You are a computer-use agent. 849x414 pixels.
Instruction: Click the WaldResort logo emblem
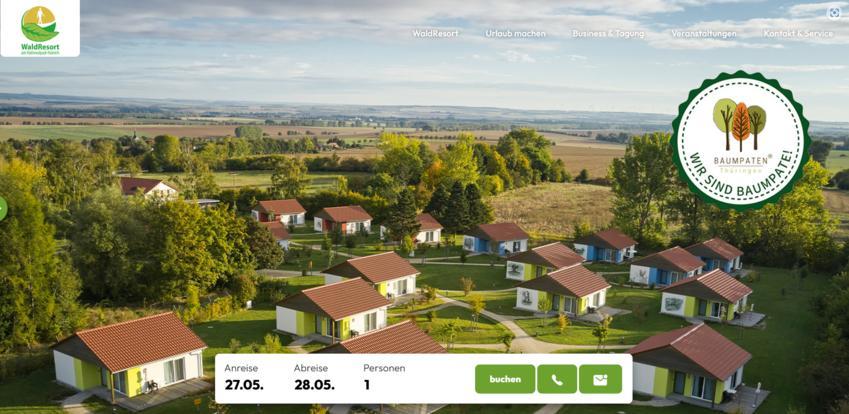40,24
